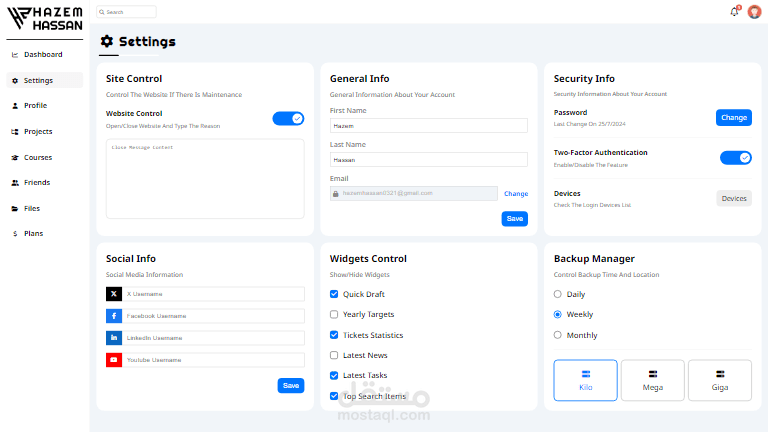Viewport: 768px width, 432px height.
Task: Select the Daily backup radio button
Action: pyautogui.click(x=557, y=294)
